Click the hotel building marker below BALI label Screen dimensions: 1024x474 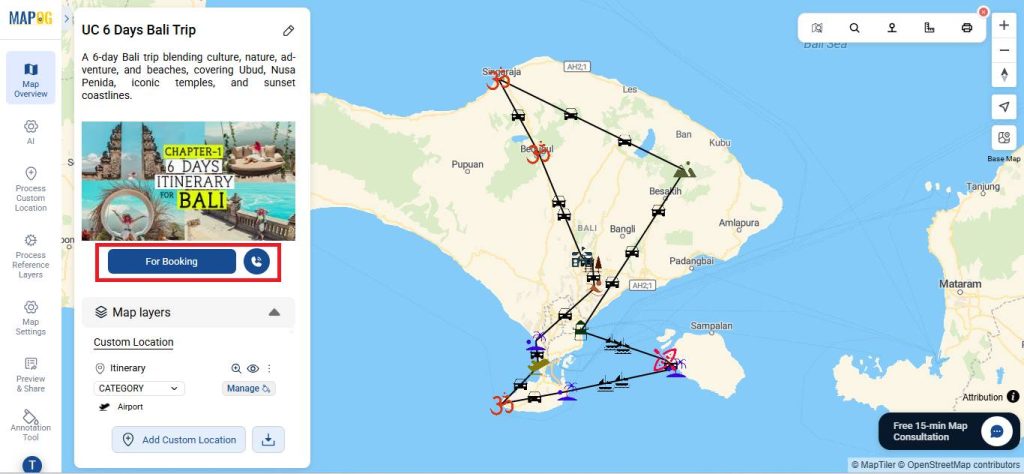pyautogui.click(x=581, y=258)
